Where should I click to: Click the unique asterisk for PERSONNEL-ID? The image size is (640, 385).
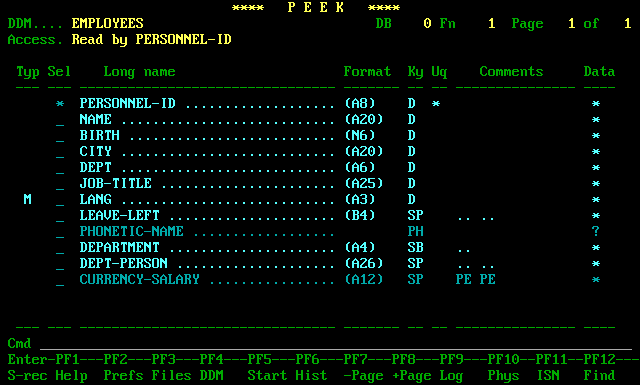(x=436, y=104)
